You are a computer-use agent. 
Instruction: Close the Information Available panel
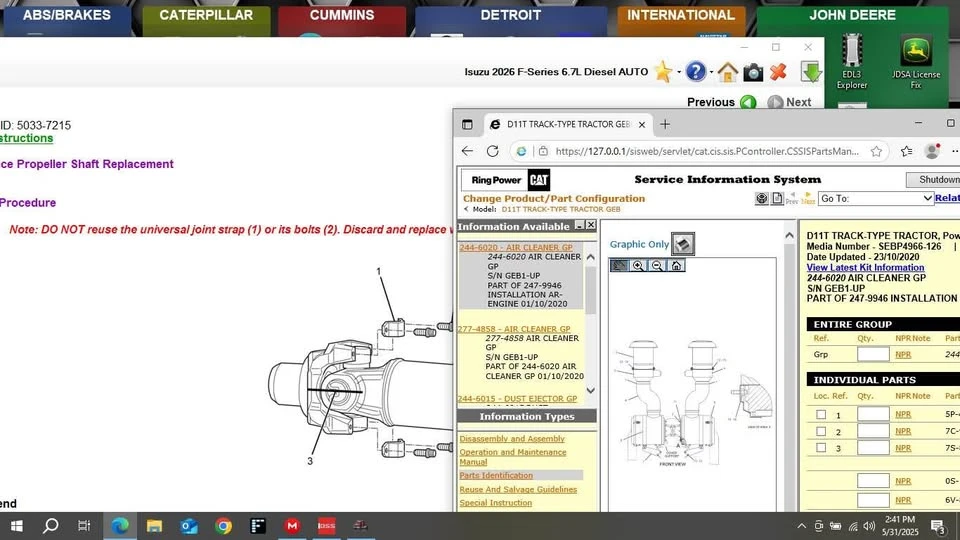click(591, 226)
